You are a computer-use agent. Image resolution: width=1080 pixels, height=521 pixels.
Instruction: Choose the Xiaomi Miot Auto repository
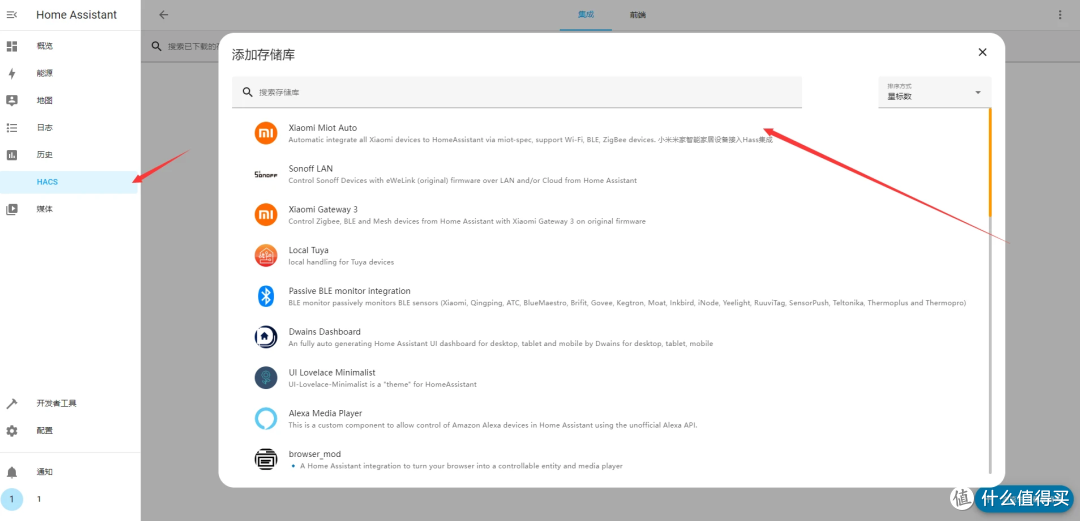tap(610, 133)
